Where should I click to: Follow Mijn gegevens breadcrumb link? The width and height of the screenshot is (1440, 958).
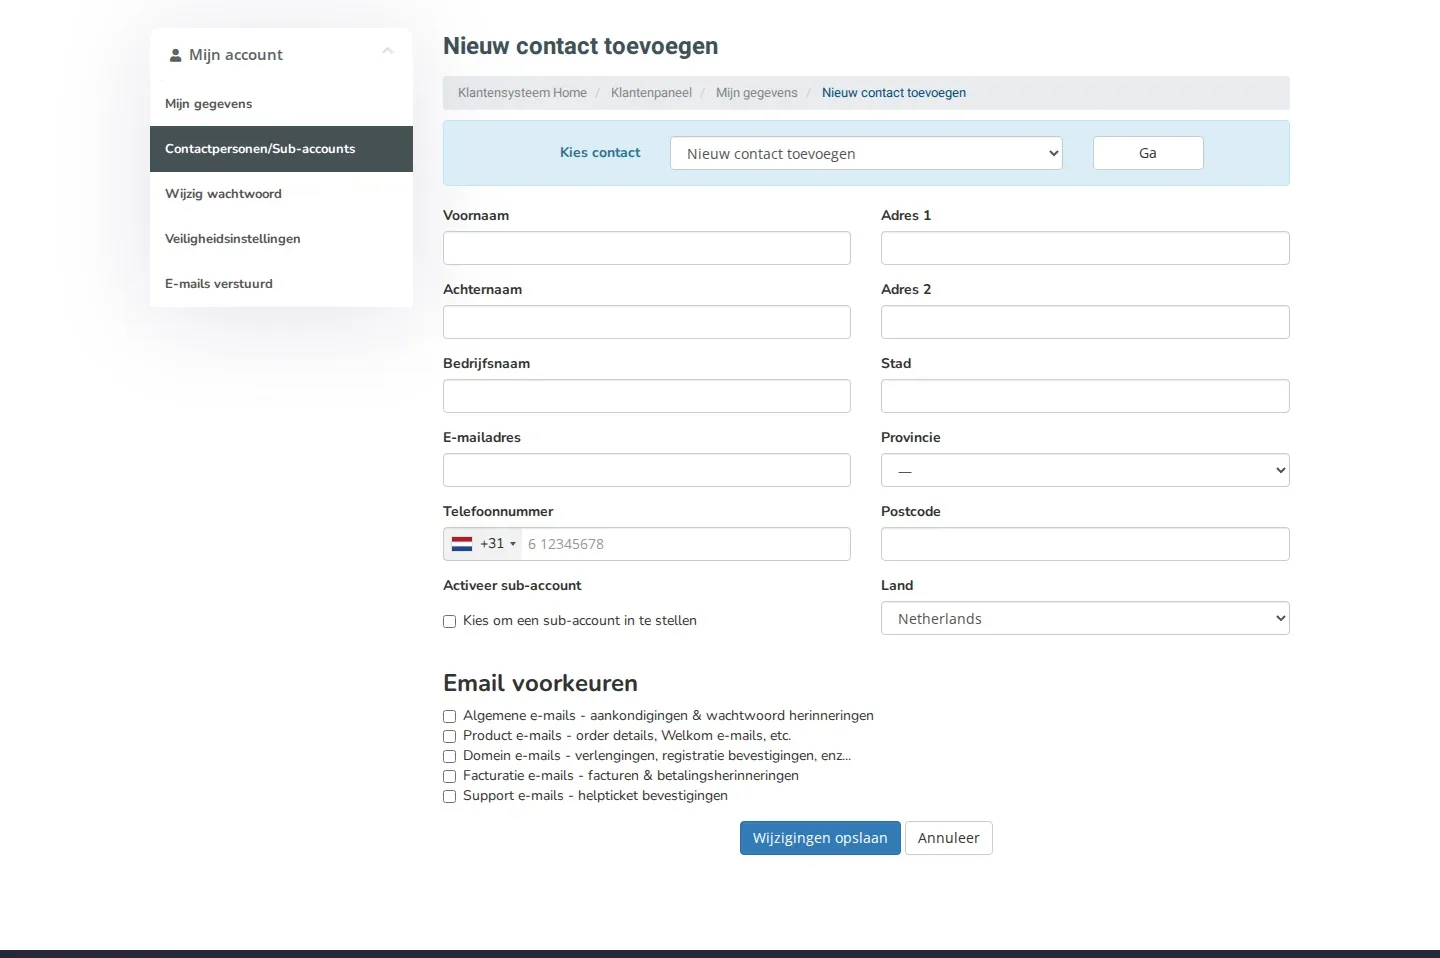tap(757, 93)
